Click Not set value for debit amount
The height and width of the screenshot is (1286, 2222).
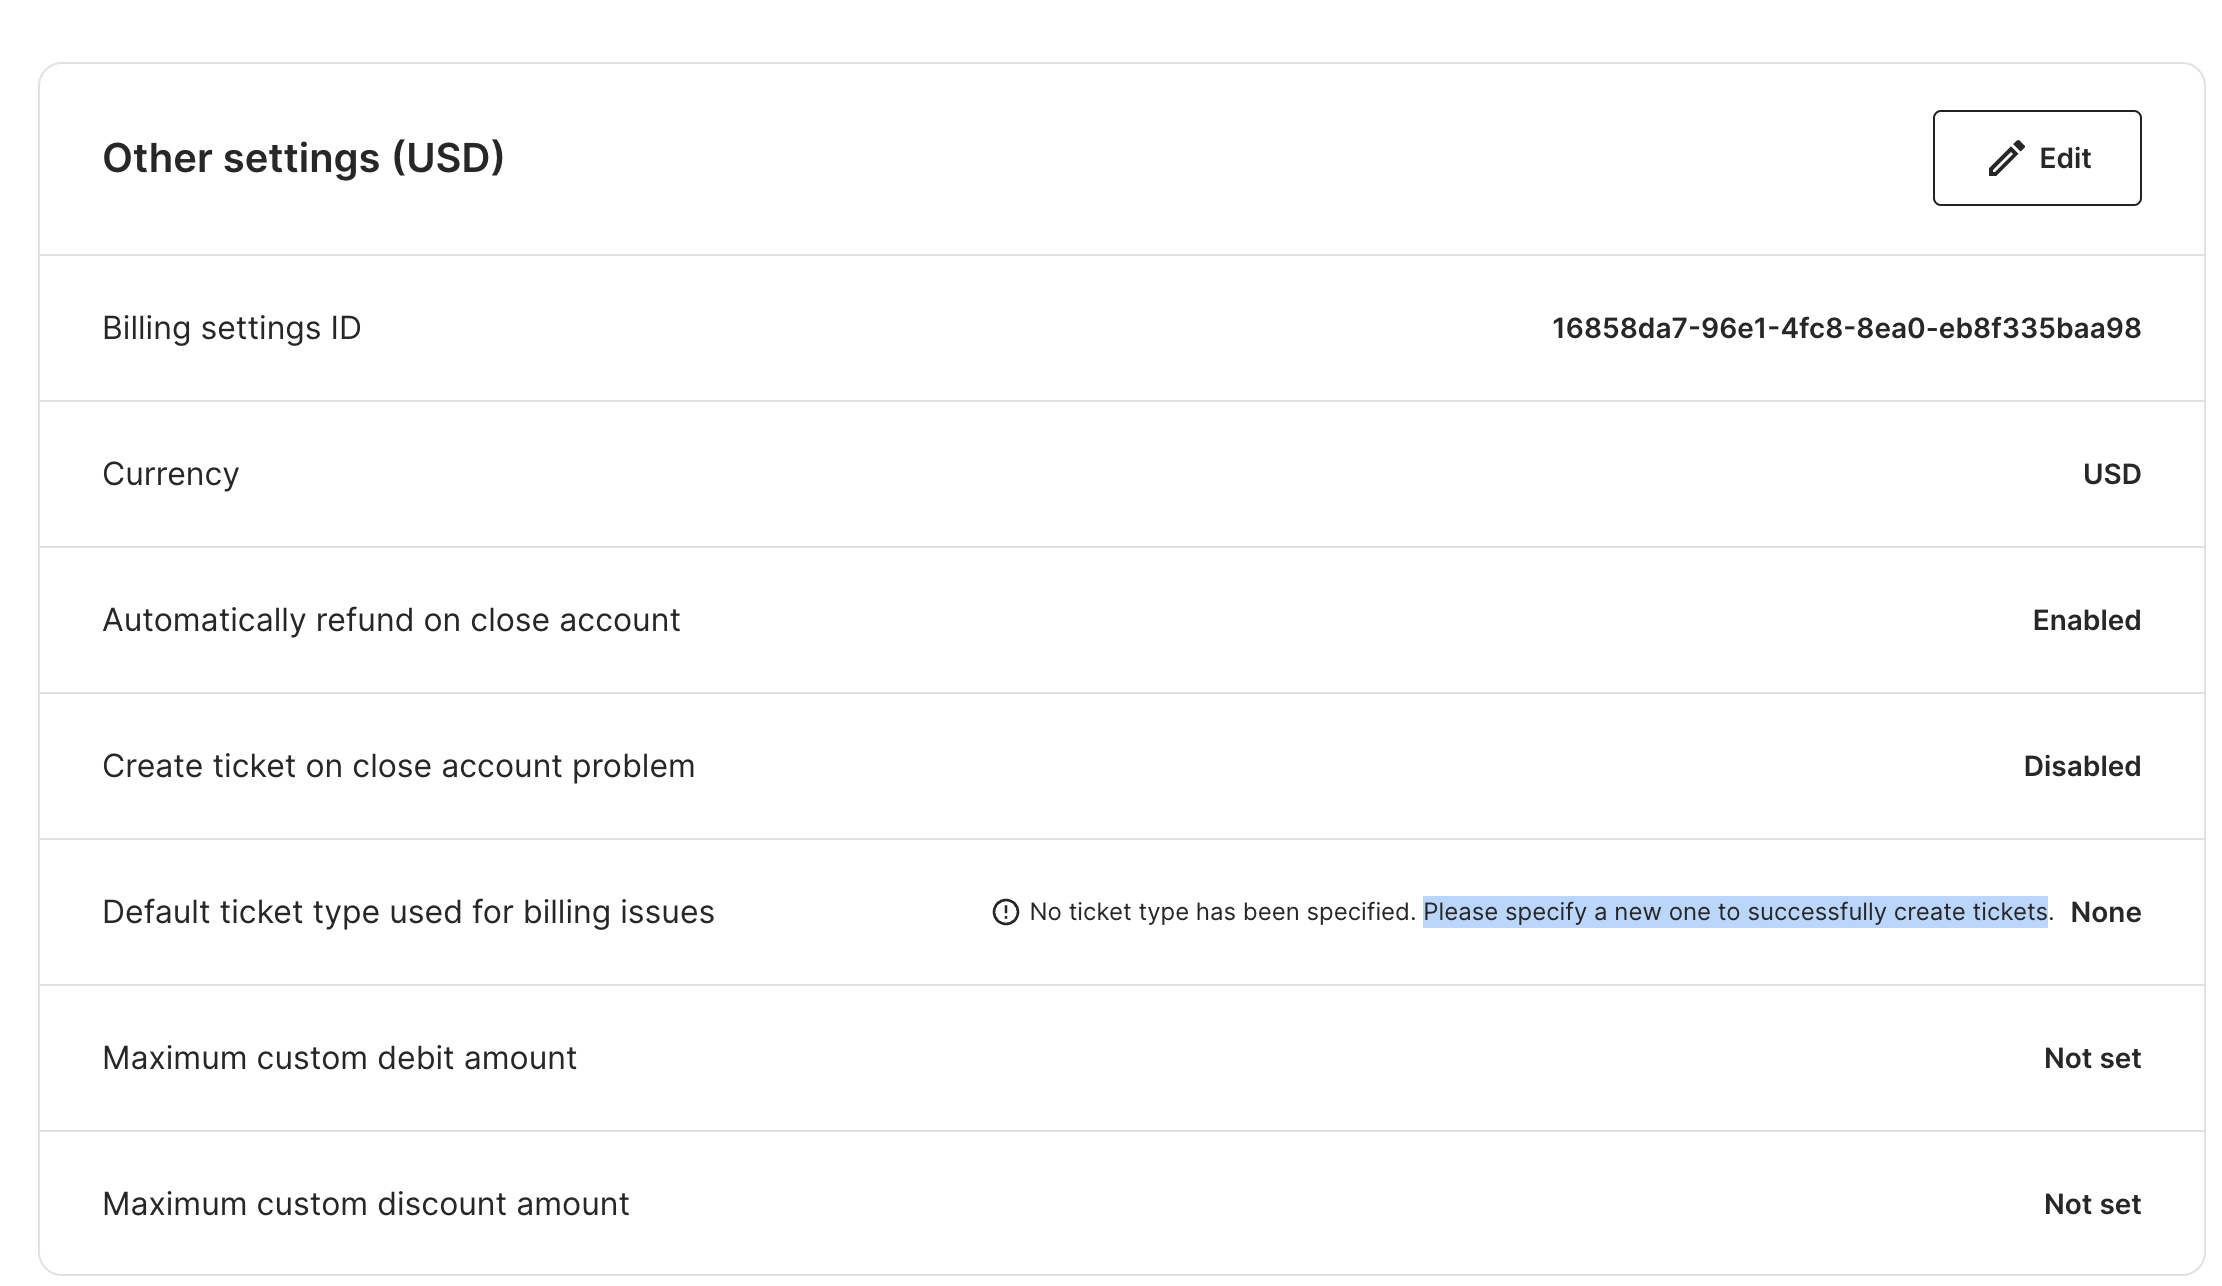click(2092, 1058)
